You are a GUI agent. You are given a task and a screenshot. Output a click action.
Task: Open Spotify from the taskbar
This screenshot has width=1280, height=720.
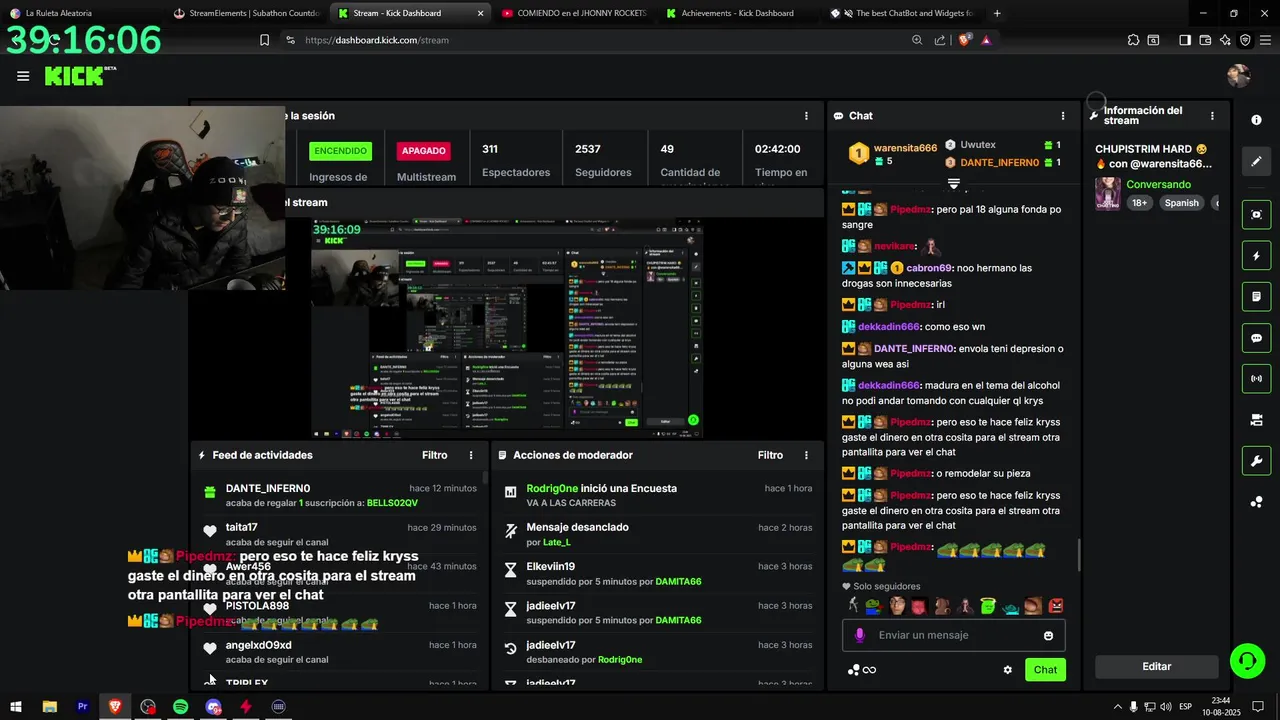[x=180, y=706]
